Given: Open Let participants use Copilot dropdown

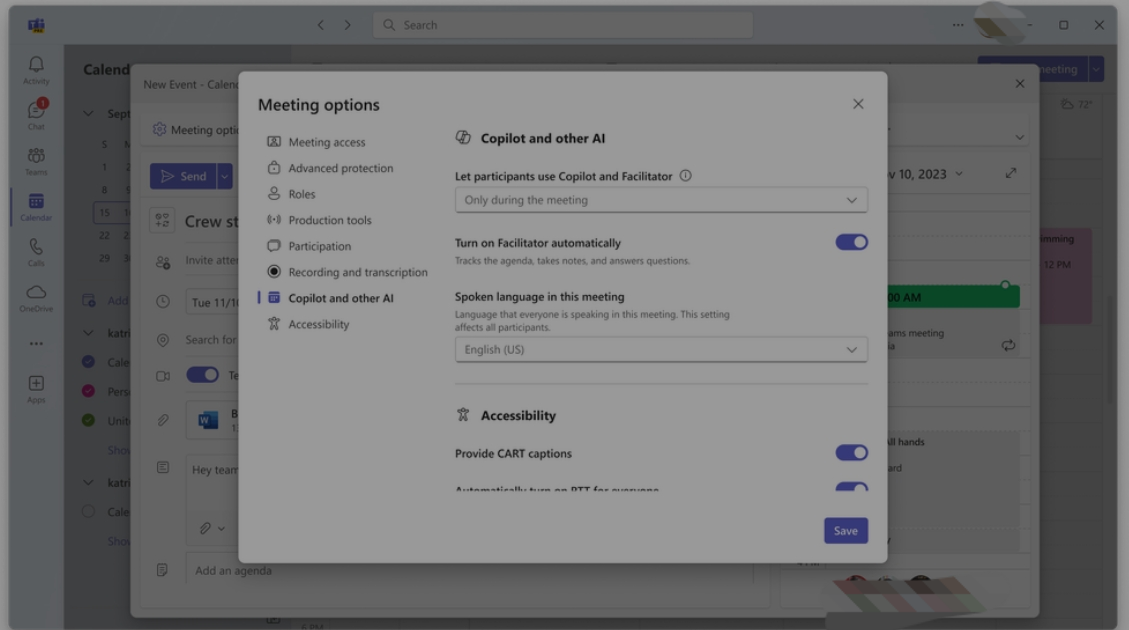Looking at the screenshot, I should coord(661,200).
